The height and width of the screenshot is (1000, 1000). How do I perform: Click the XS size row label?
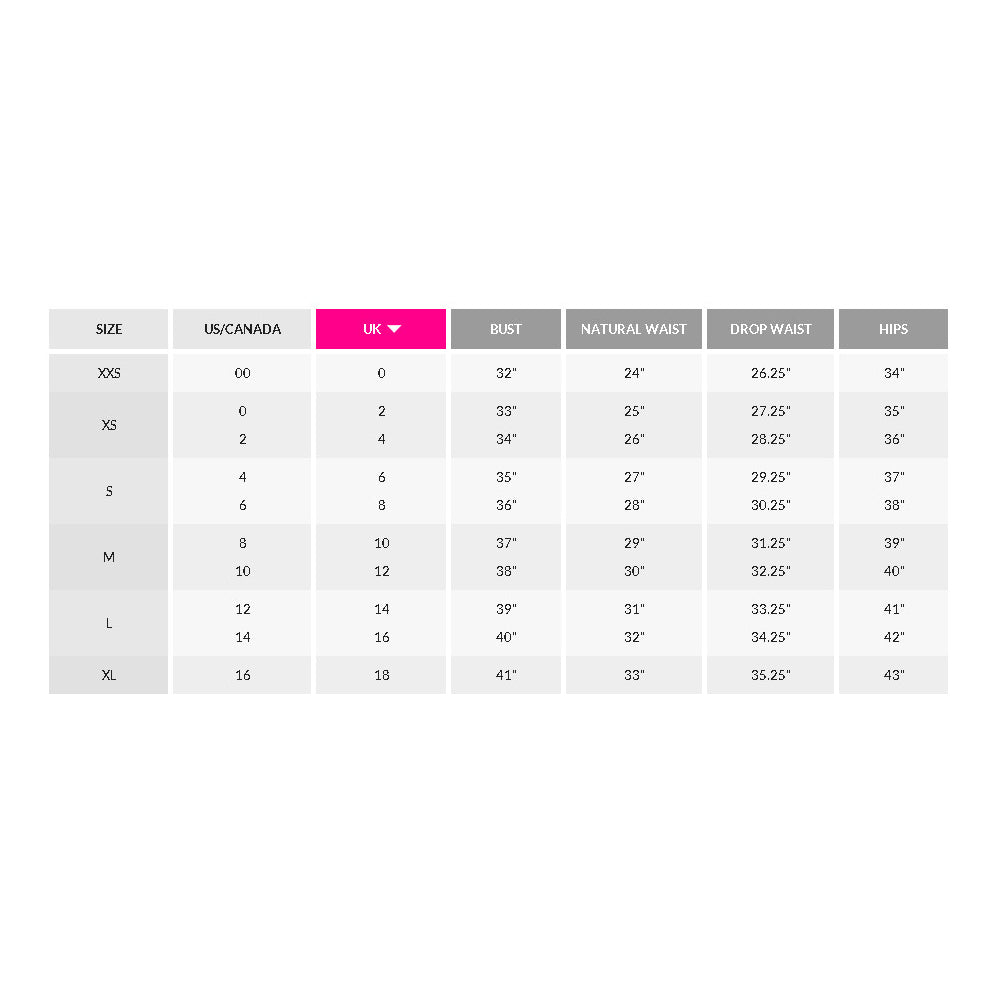click(109, 425)
